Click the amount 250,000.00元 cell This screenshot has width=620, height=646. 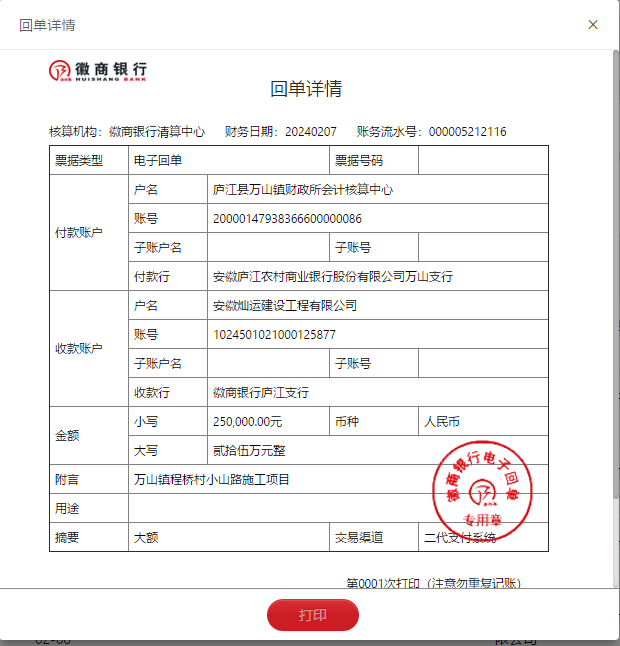tap(248, 422)
